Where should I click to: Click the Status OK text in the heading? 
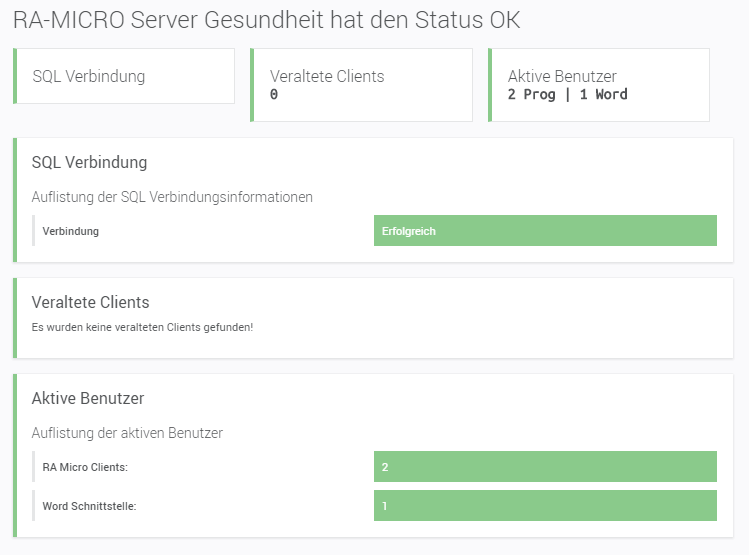click(467, 20)
